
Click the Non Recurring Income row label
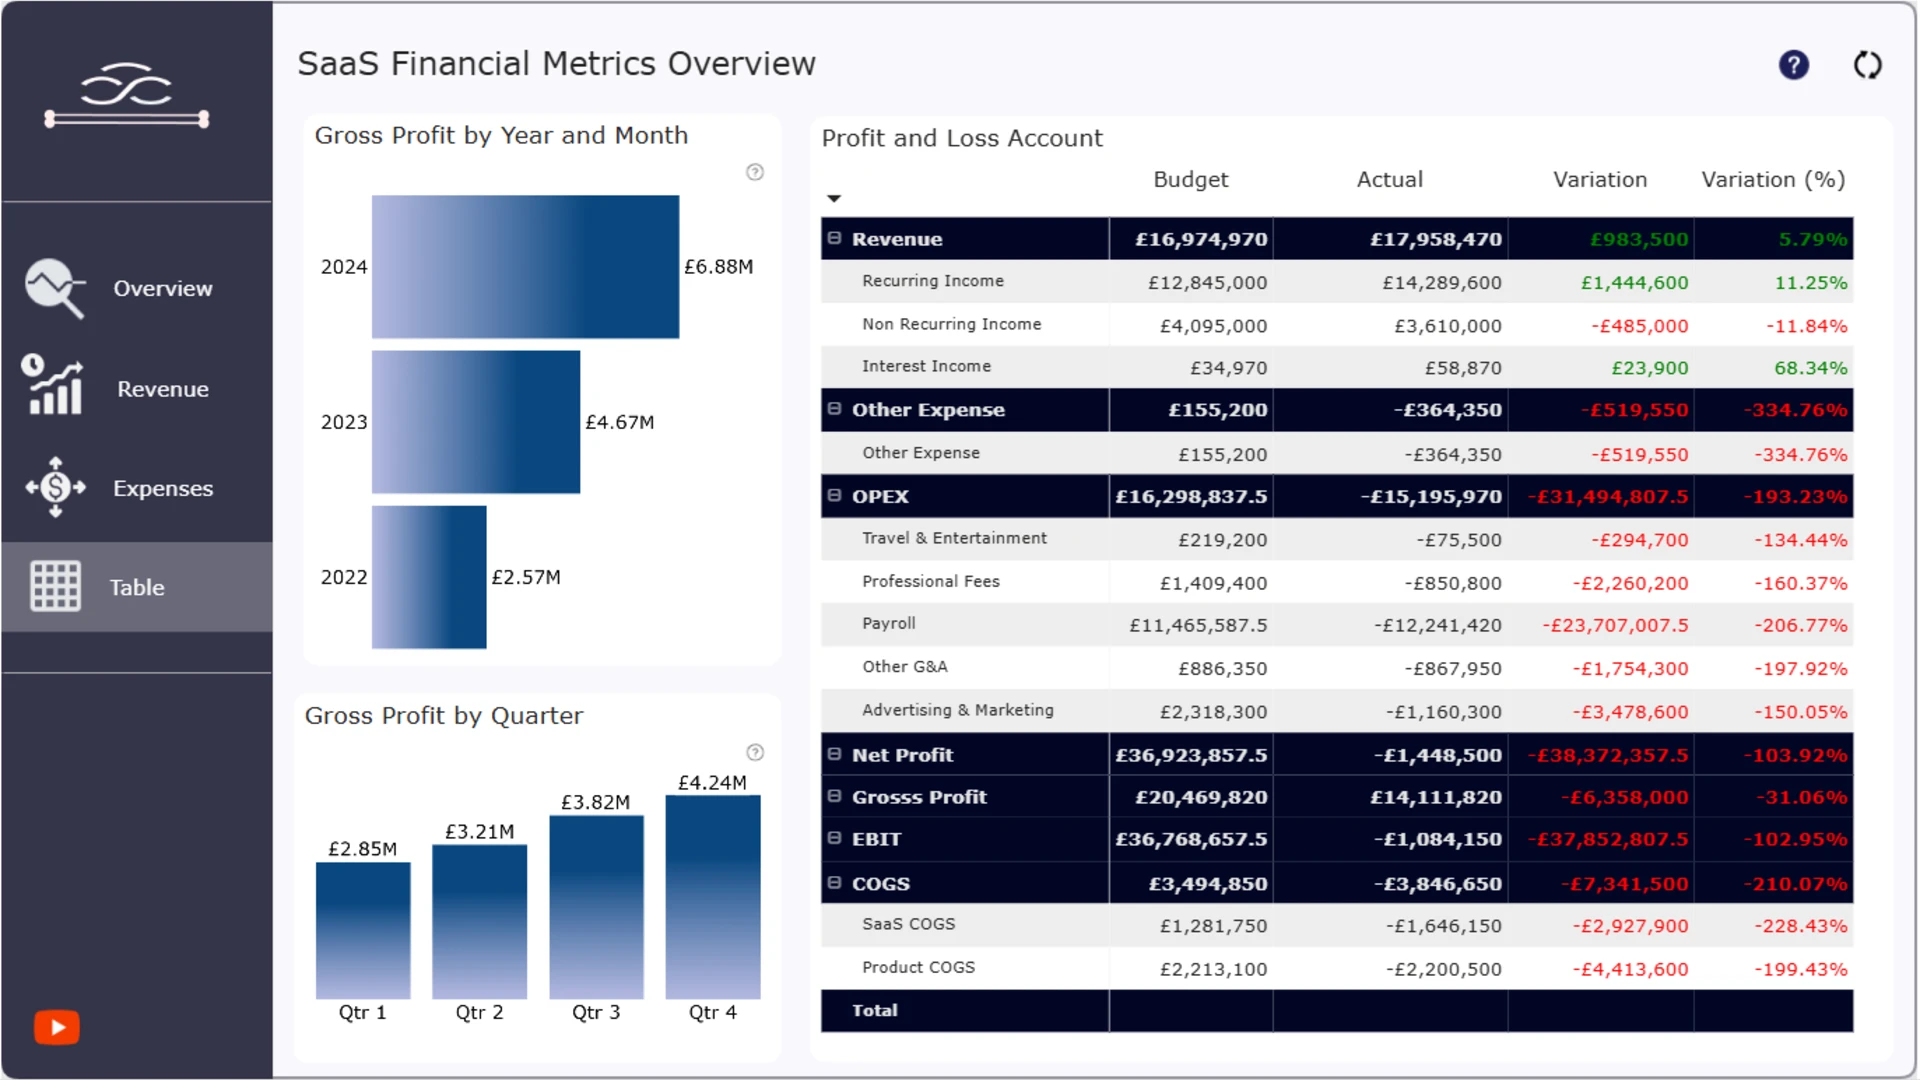952,324
